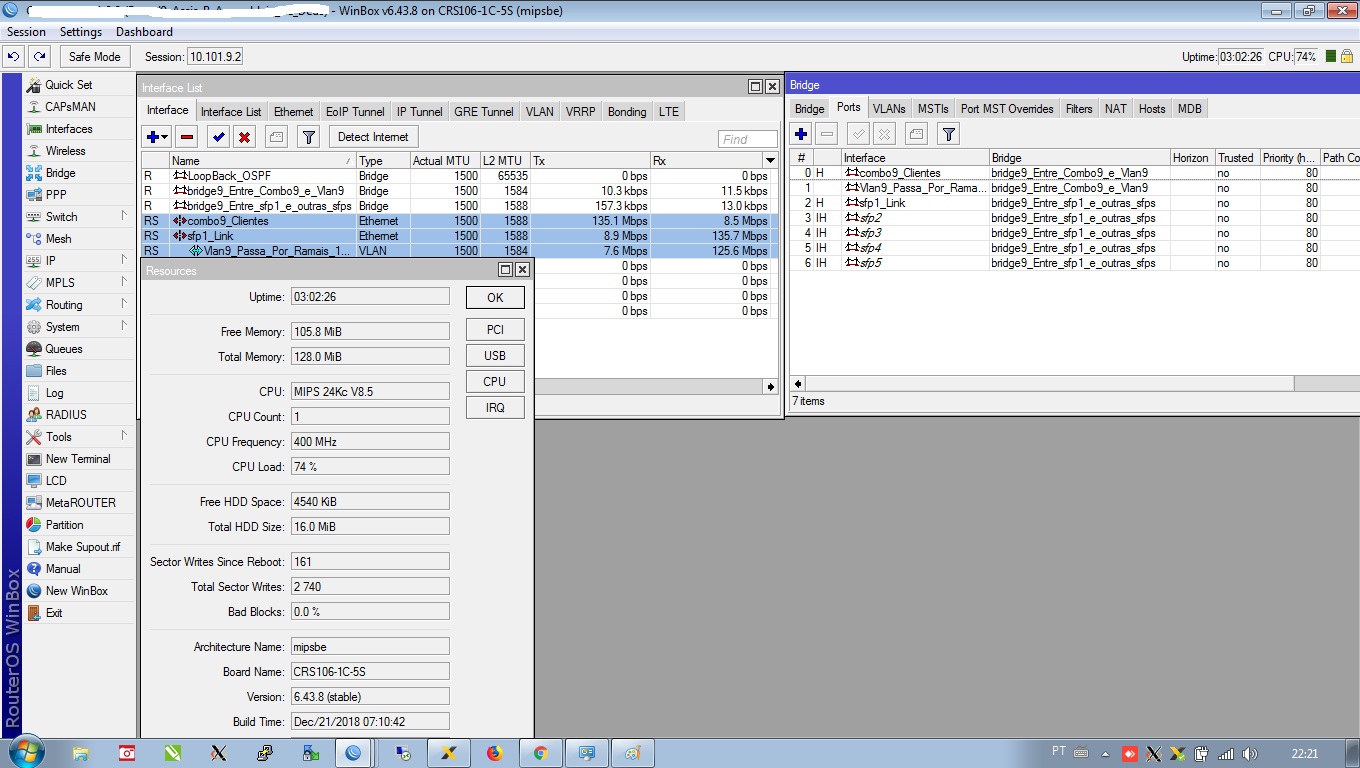The width and height of the screenshot is (1360, 768).
Task: Open column selector dropdown in Interface List
Action: (770, 161)
